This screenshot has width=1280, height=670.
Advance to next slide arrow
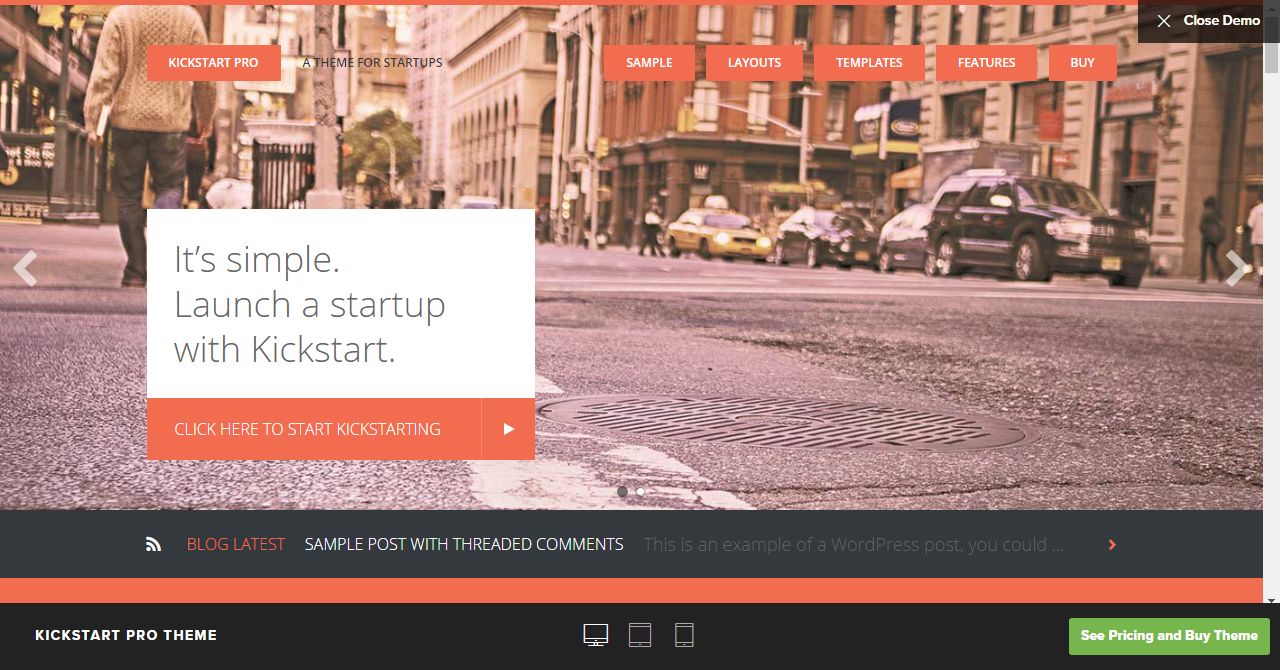pos(1237,268)
